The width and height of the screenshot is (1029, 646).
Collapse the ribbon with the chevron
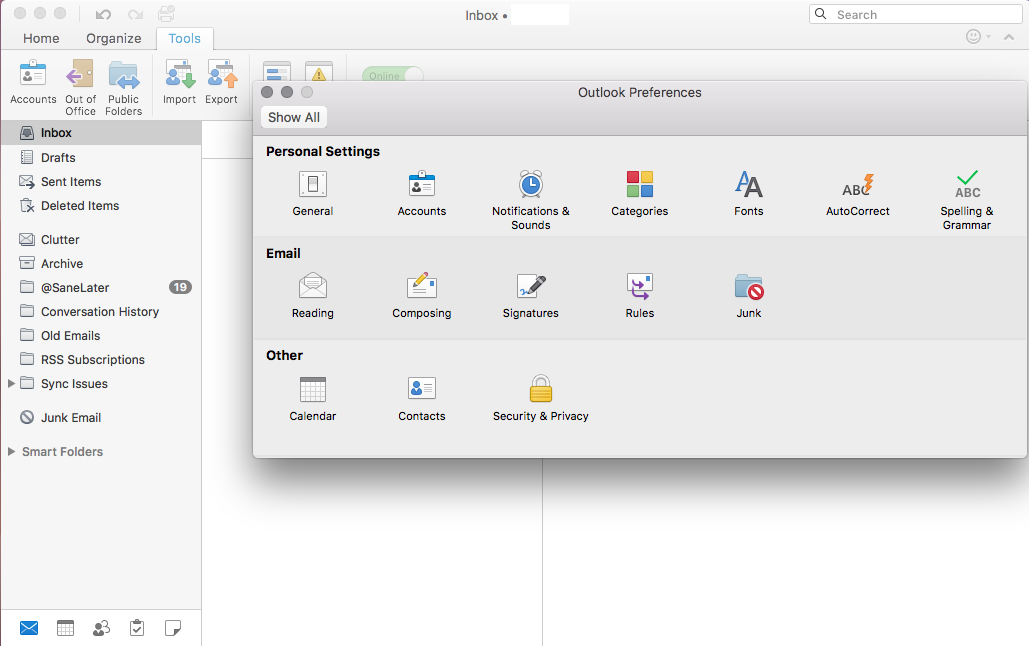[1009, 37]
